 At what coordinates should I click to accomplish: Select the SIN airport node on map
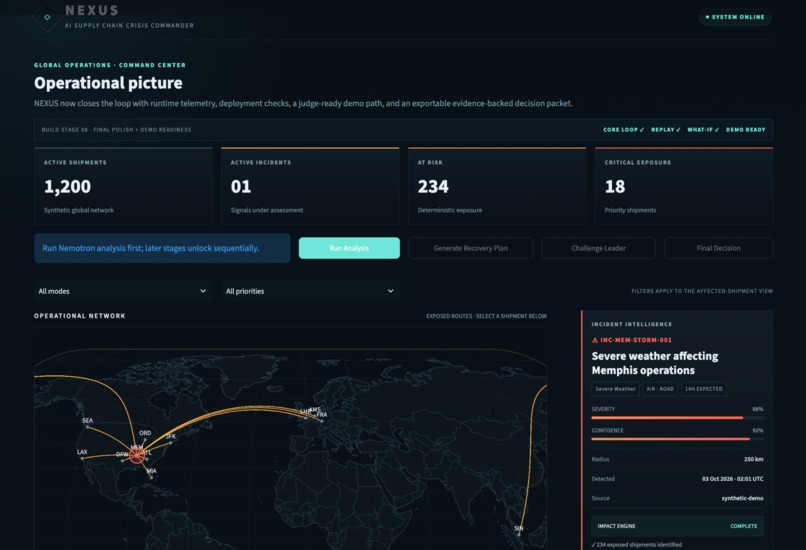tap(519, 535)
